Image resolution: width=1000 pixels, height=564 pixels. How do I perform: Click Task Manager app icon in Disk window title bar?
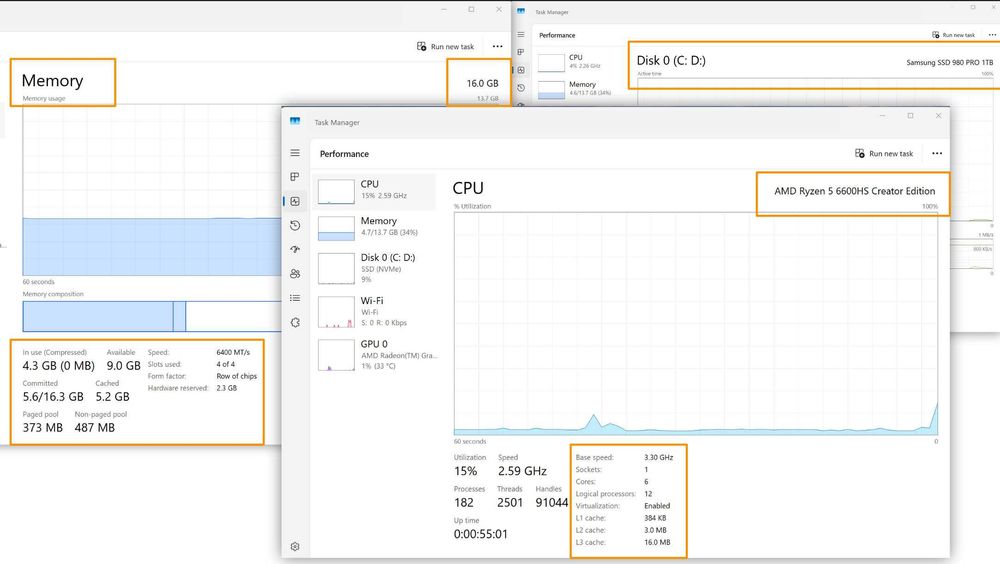[x=521, y=11]
